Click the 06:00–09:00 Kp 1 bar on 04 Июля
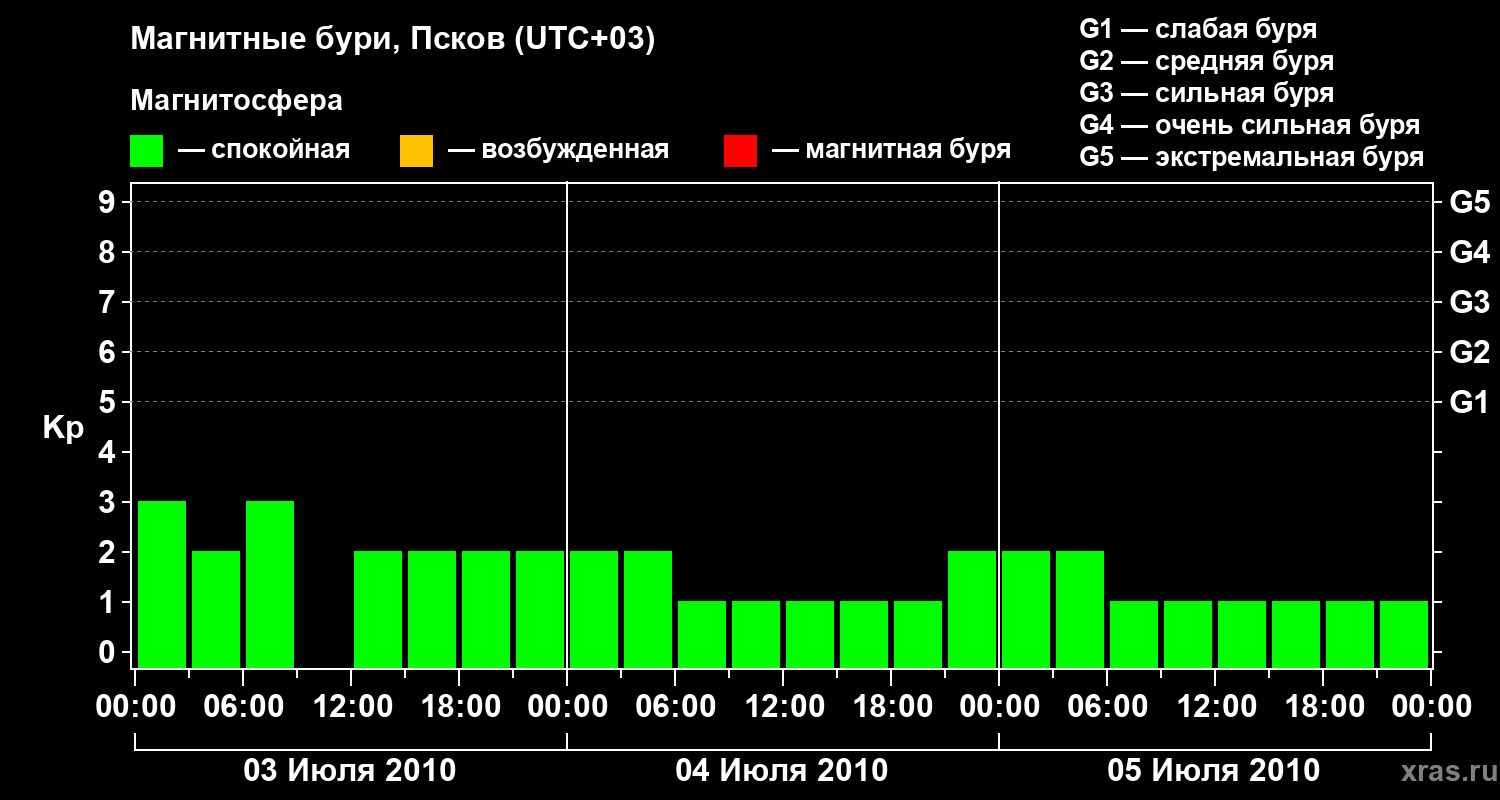The image size is (1500, 800). click(x=702, y=634)
